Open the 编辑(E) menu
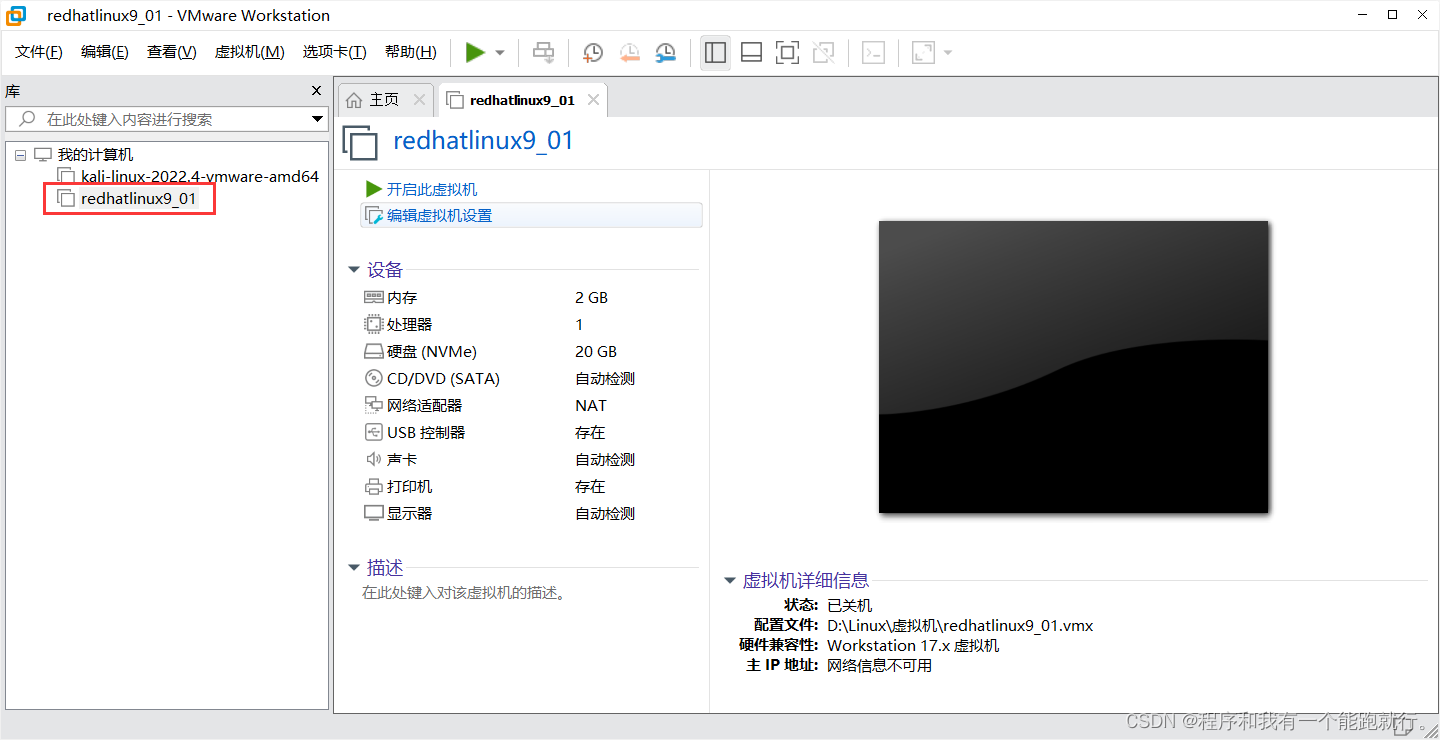 (x=105, y=52)
